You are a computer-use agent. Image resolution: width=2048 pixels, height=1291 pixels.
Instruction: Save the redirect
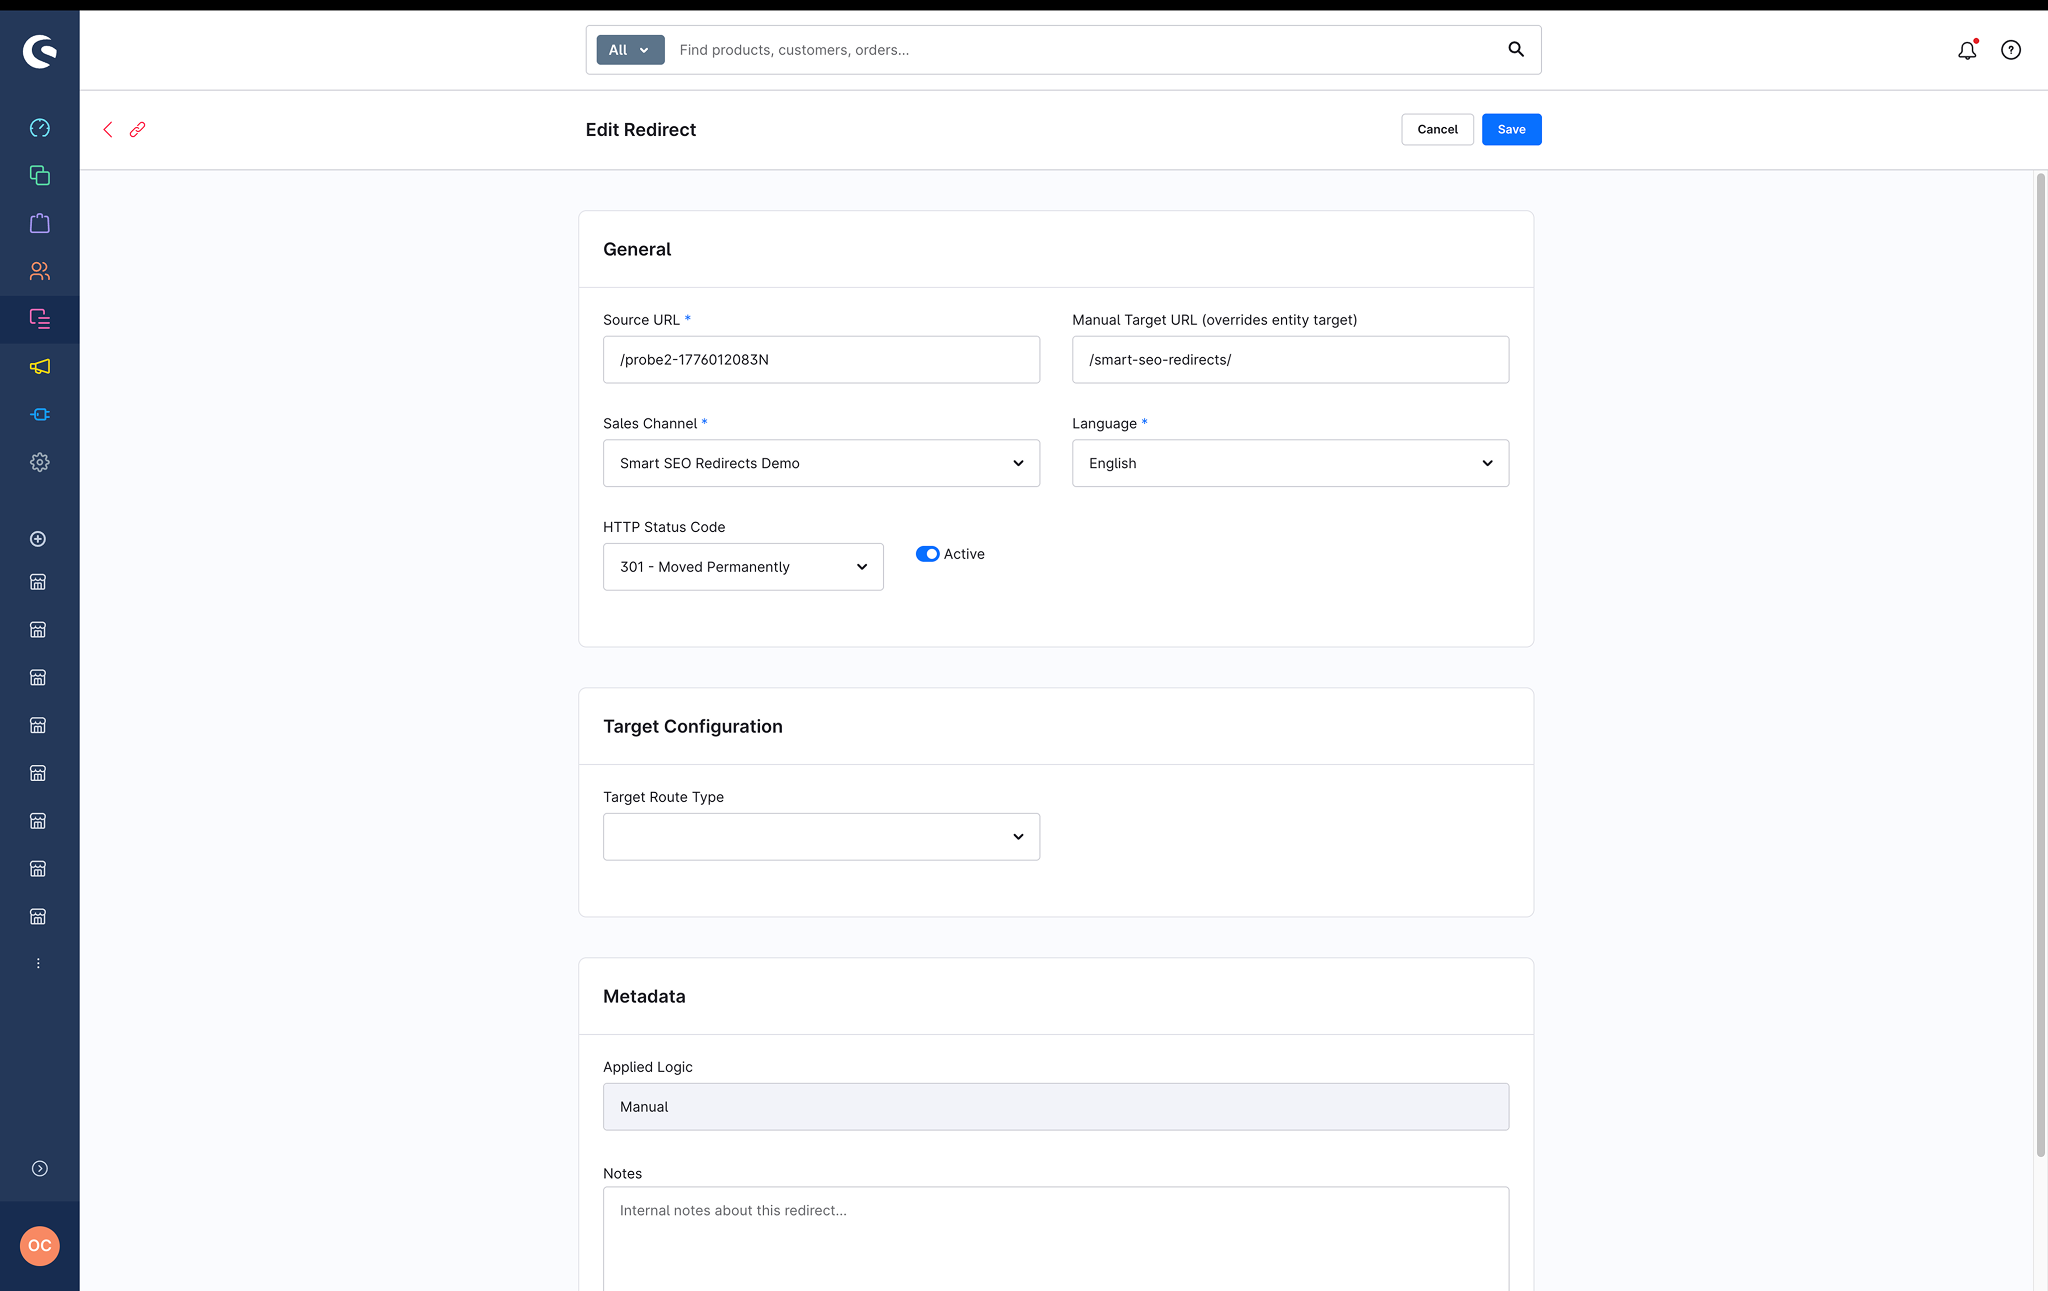(x=1511, y=129)
